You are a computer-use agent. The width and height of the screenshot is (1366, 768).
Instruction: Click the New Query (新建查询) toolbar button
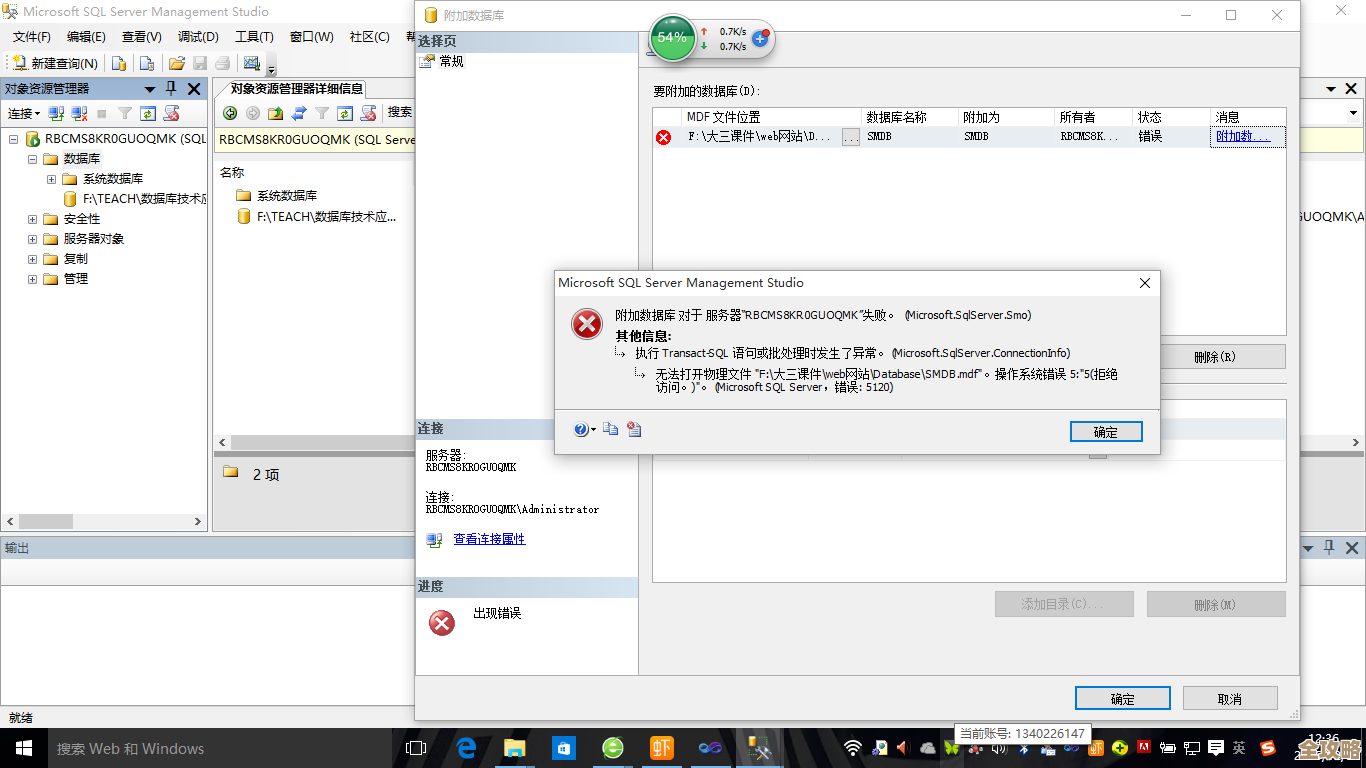(x=55, y=63)
